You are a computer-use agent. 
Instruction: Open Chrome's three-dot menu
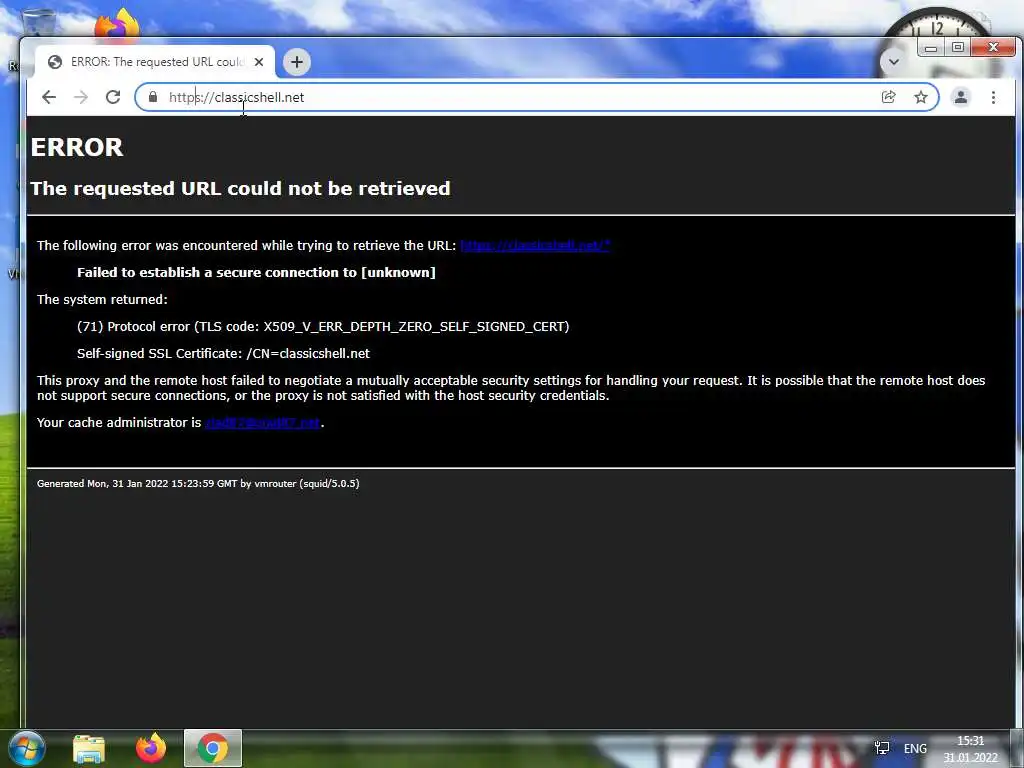[993, 97]
